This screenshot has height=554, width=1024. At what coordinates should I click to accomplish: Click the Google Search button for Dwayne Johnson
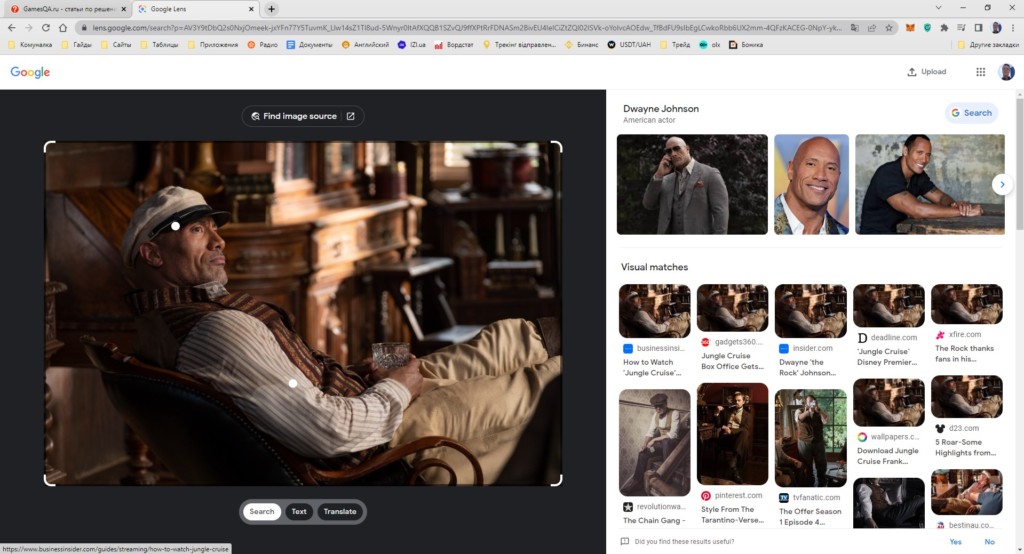972,113
